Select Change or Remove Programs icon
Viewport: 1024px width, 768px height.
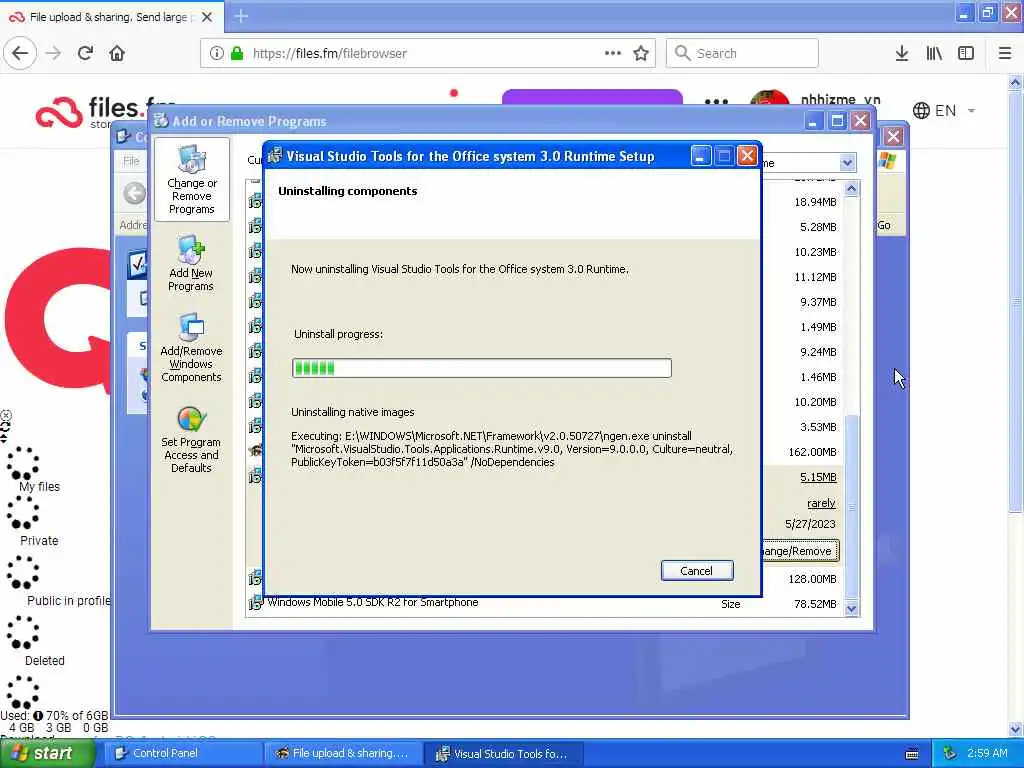tap(191, 180)
